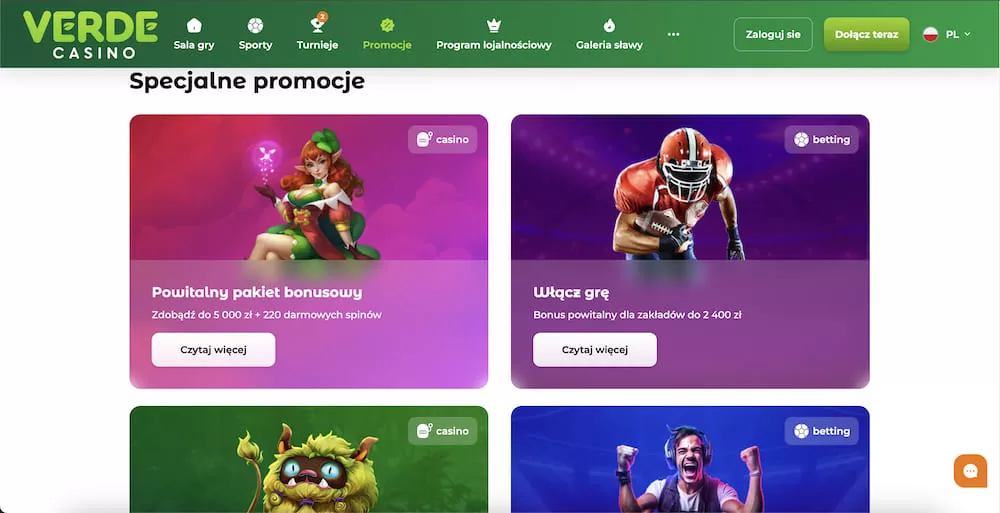Click Czytaj więcej under Włącz grę
Screen dimensions: 1000x513
click(595, 350)
